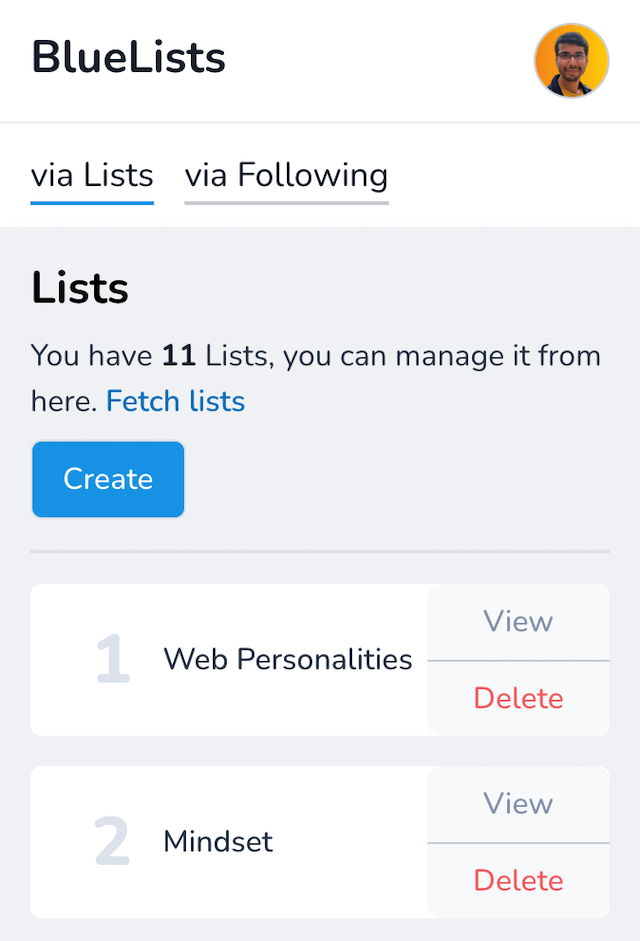View the Mindset list
The width and height of the screenshot is (640, 941).
coord(518,803)
